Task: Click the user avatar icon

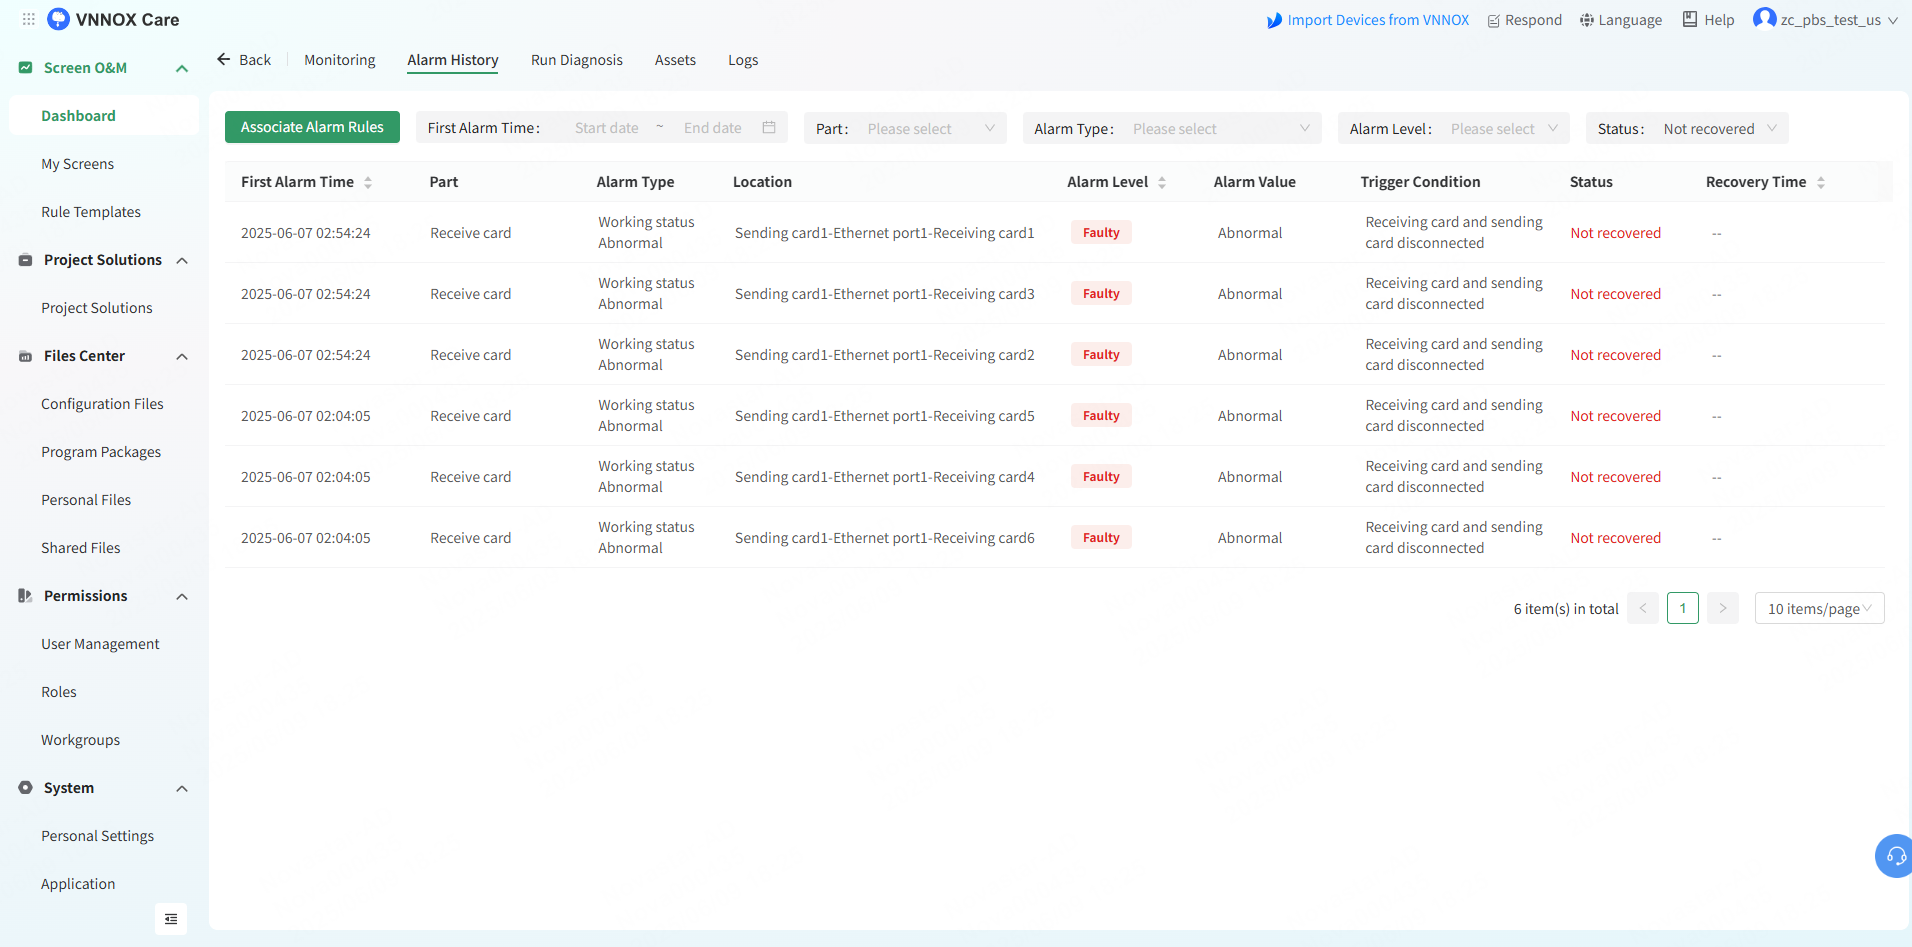Action: click(1764, 19)
